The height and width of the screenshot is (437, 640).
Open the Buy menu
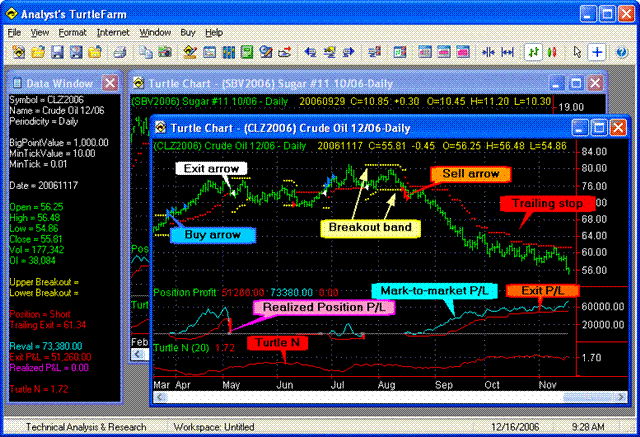[x=188, y=32]
